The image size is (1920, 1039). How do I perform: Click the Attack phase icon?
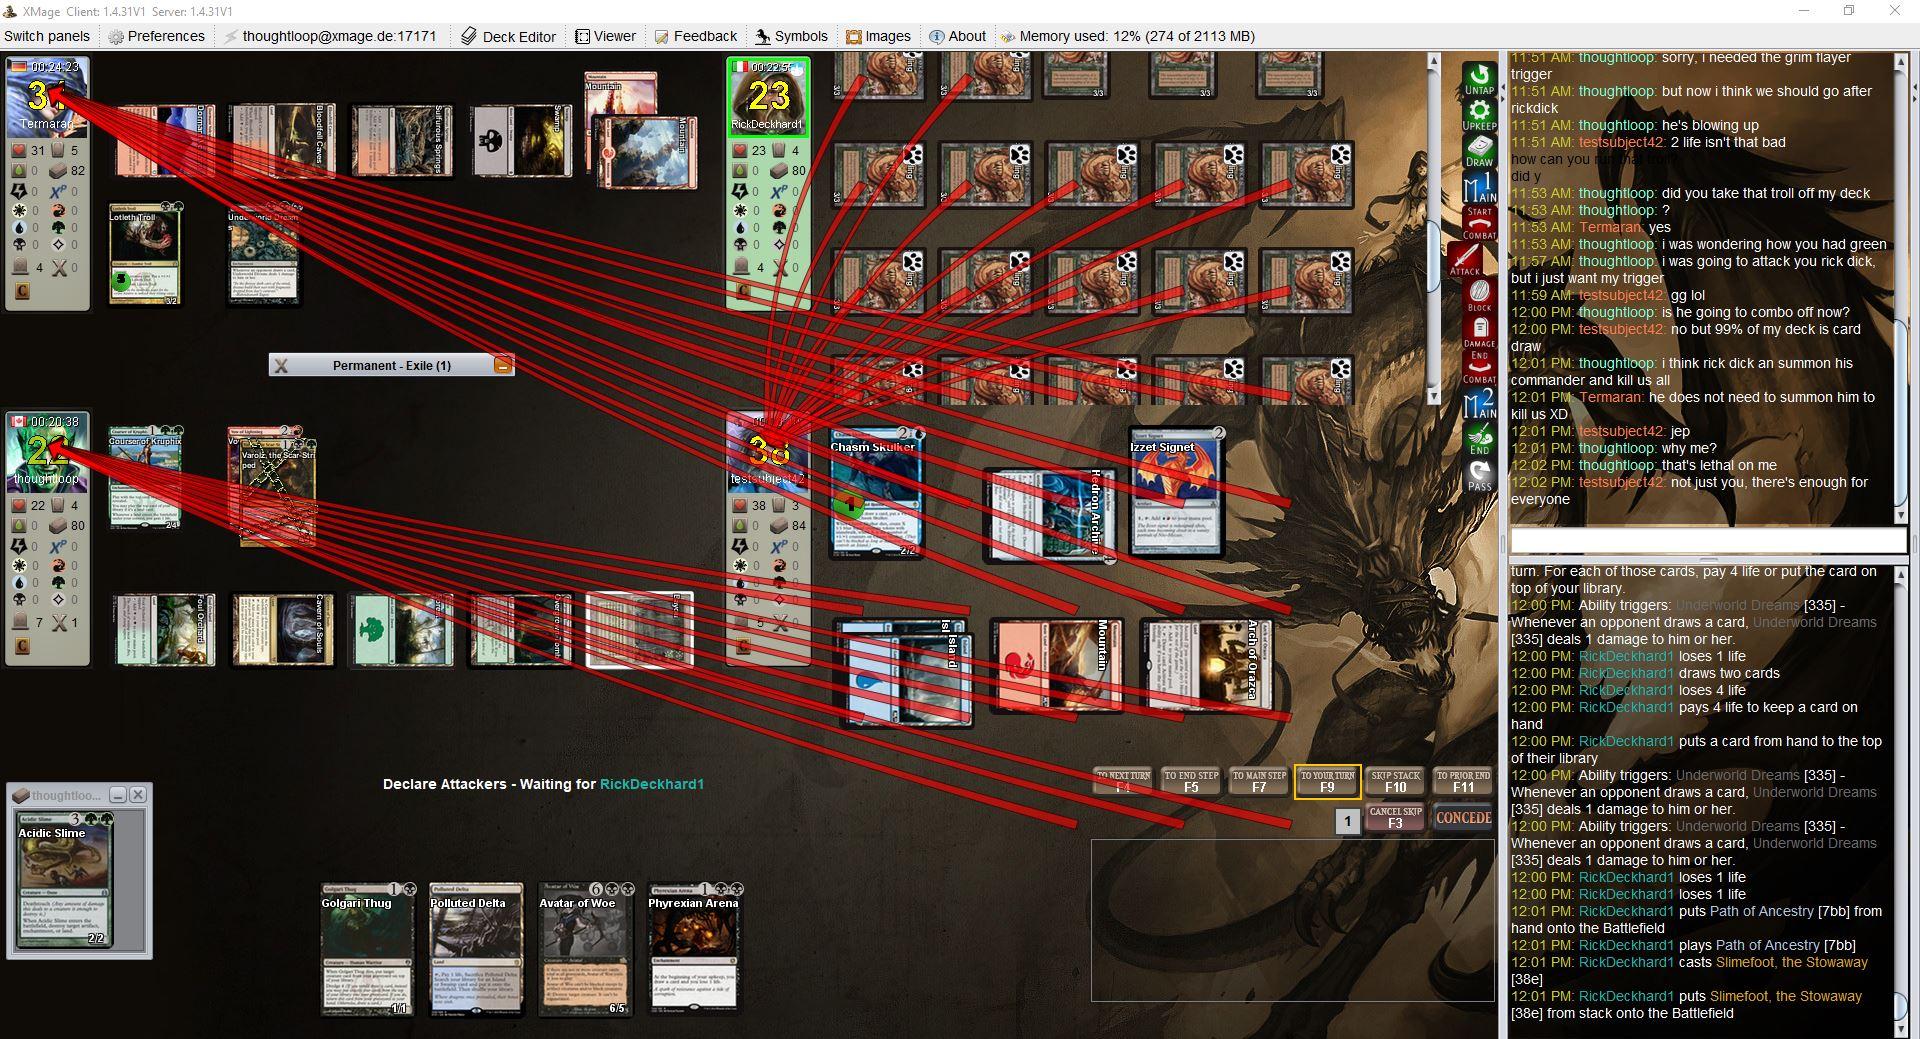[x=1466, y=259]
